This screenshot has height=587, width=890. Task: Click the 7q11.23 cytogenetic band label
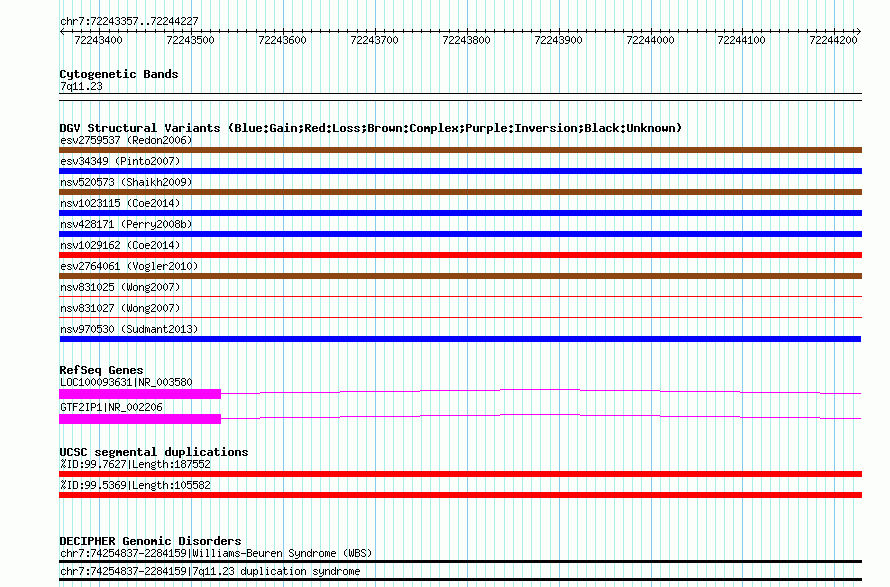[x=81, y=86]
